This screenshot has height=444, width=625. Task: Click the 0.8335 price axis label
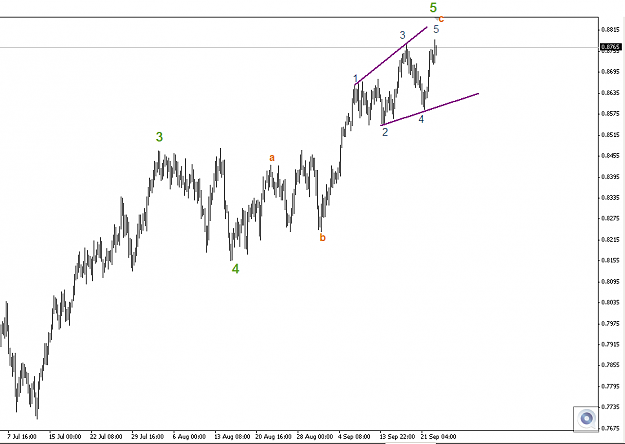tap(610, 198)
